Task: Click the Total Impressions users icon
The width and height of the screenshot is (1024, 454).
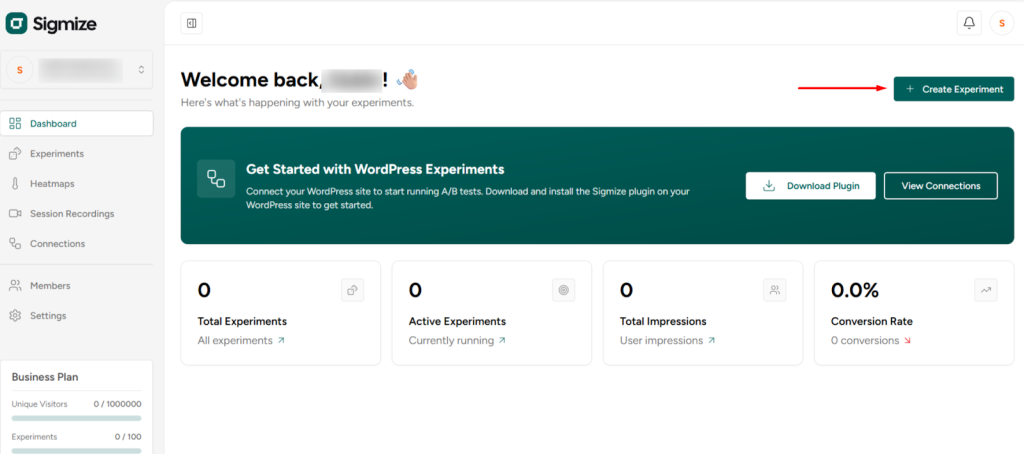Action: (775, 290)
